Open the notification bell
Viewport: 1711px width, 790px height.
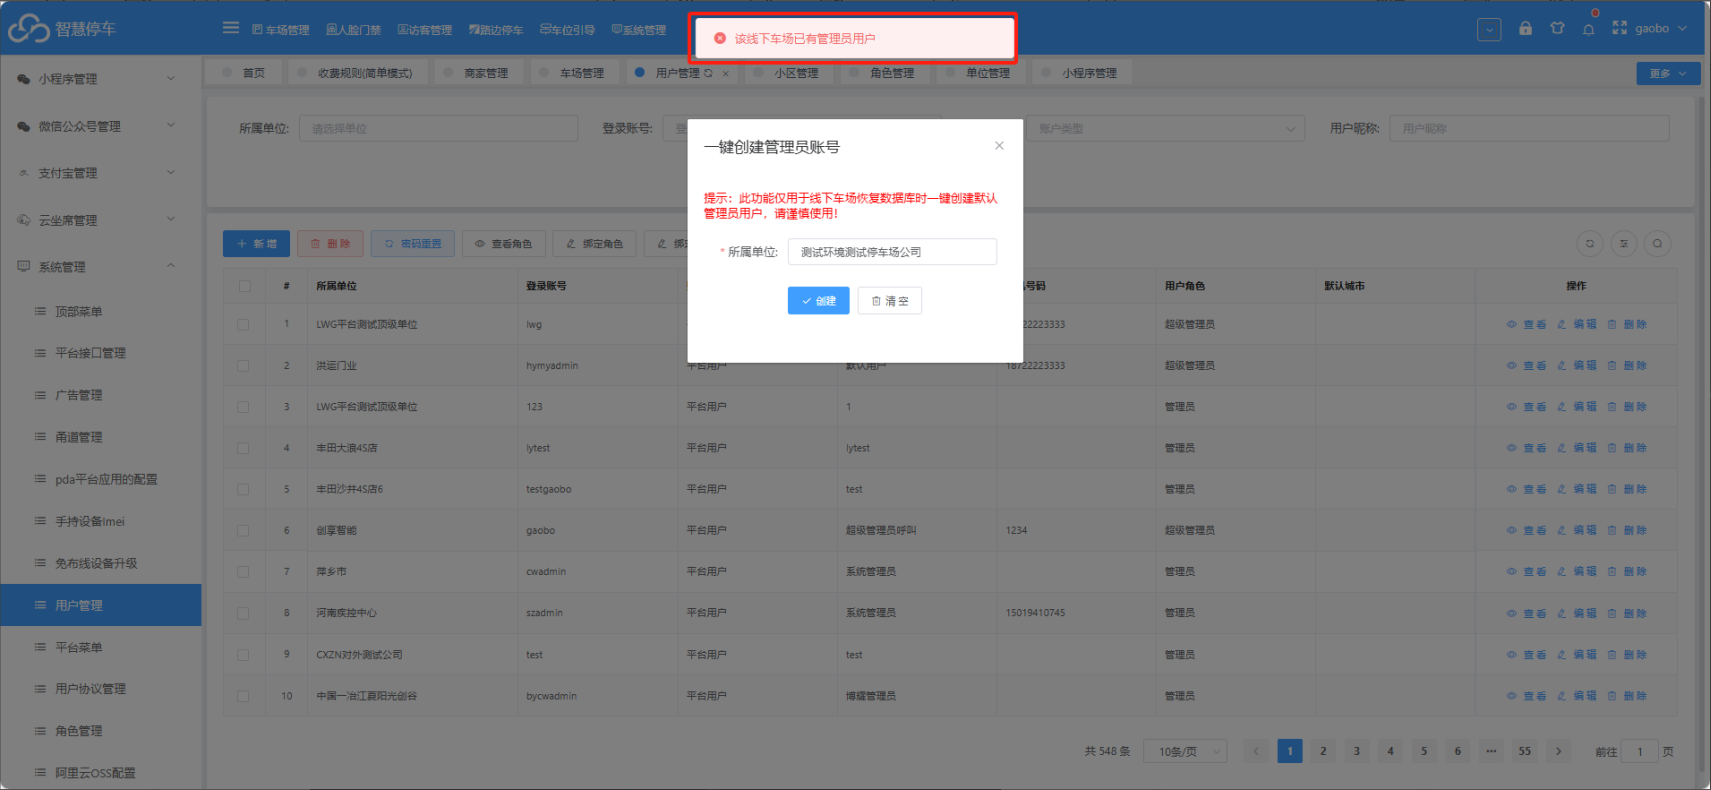1589,29
